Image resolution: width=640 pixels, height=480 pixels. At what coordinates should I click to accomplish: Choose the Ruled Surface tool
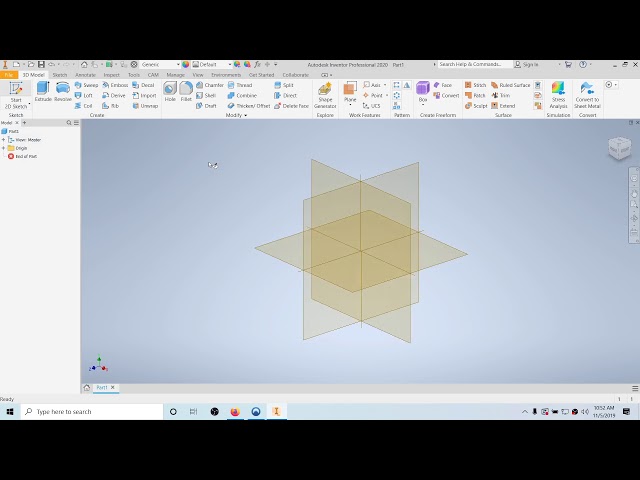511,85
